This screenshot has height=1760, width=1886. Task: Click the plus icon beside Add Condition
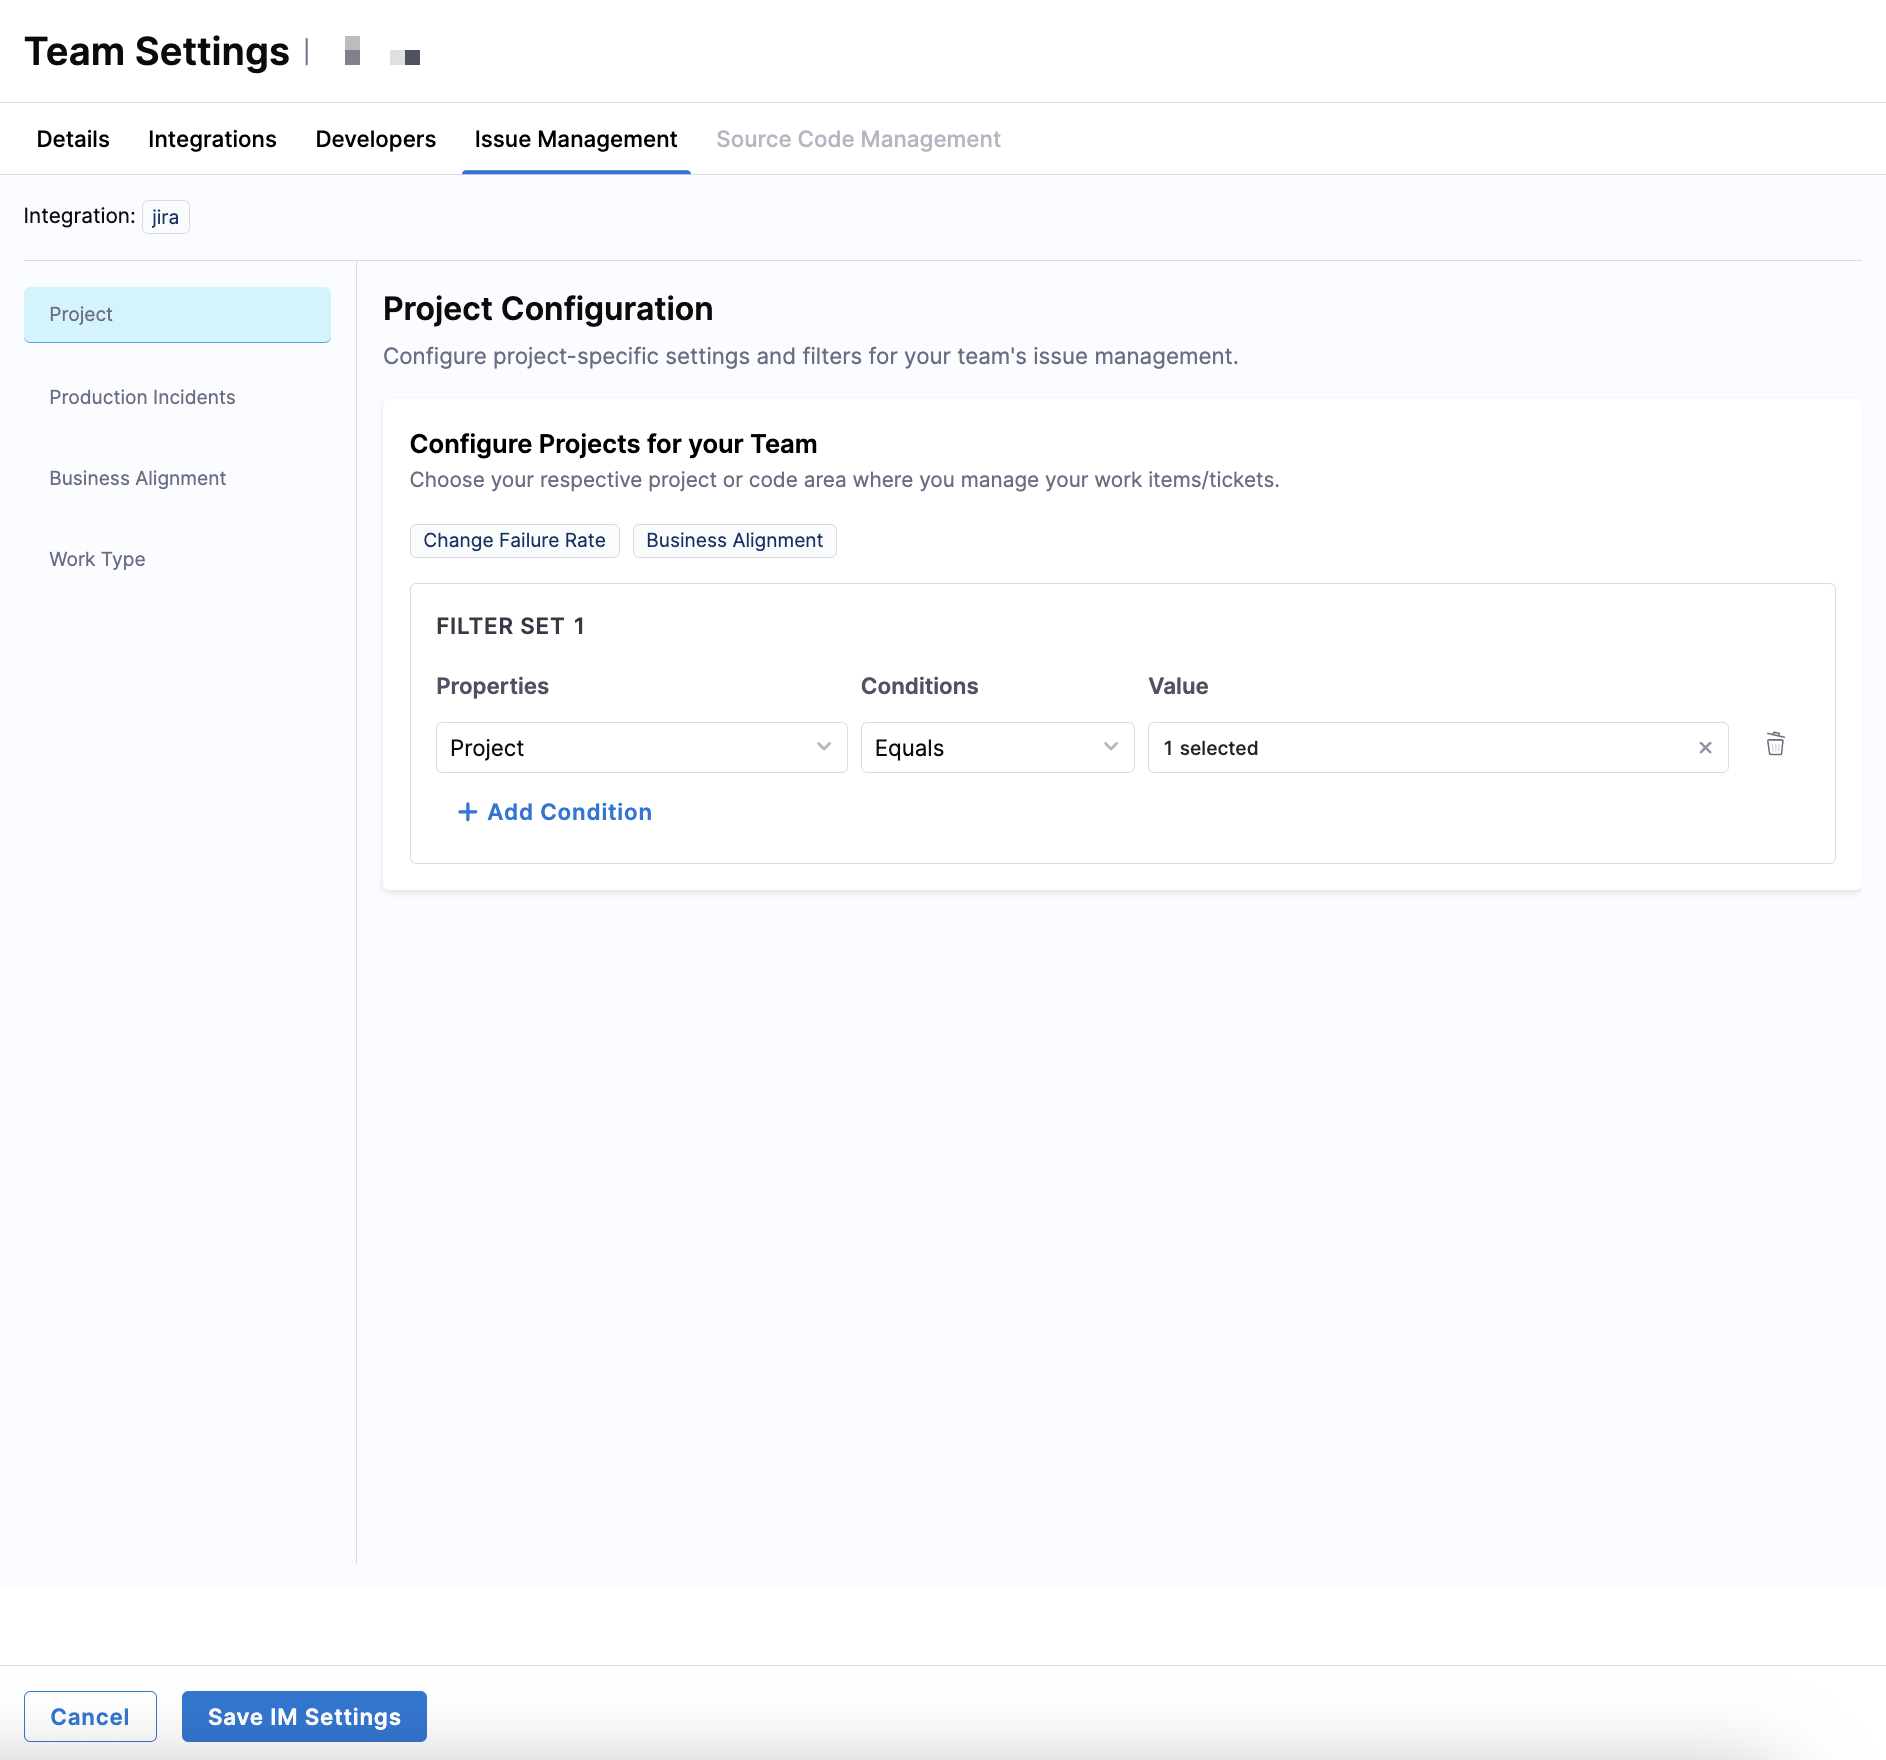coord(467,812)
